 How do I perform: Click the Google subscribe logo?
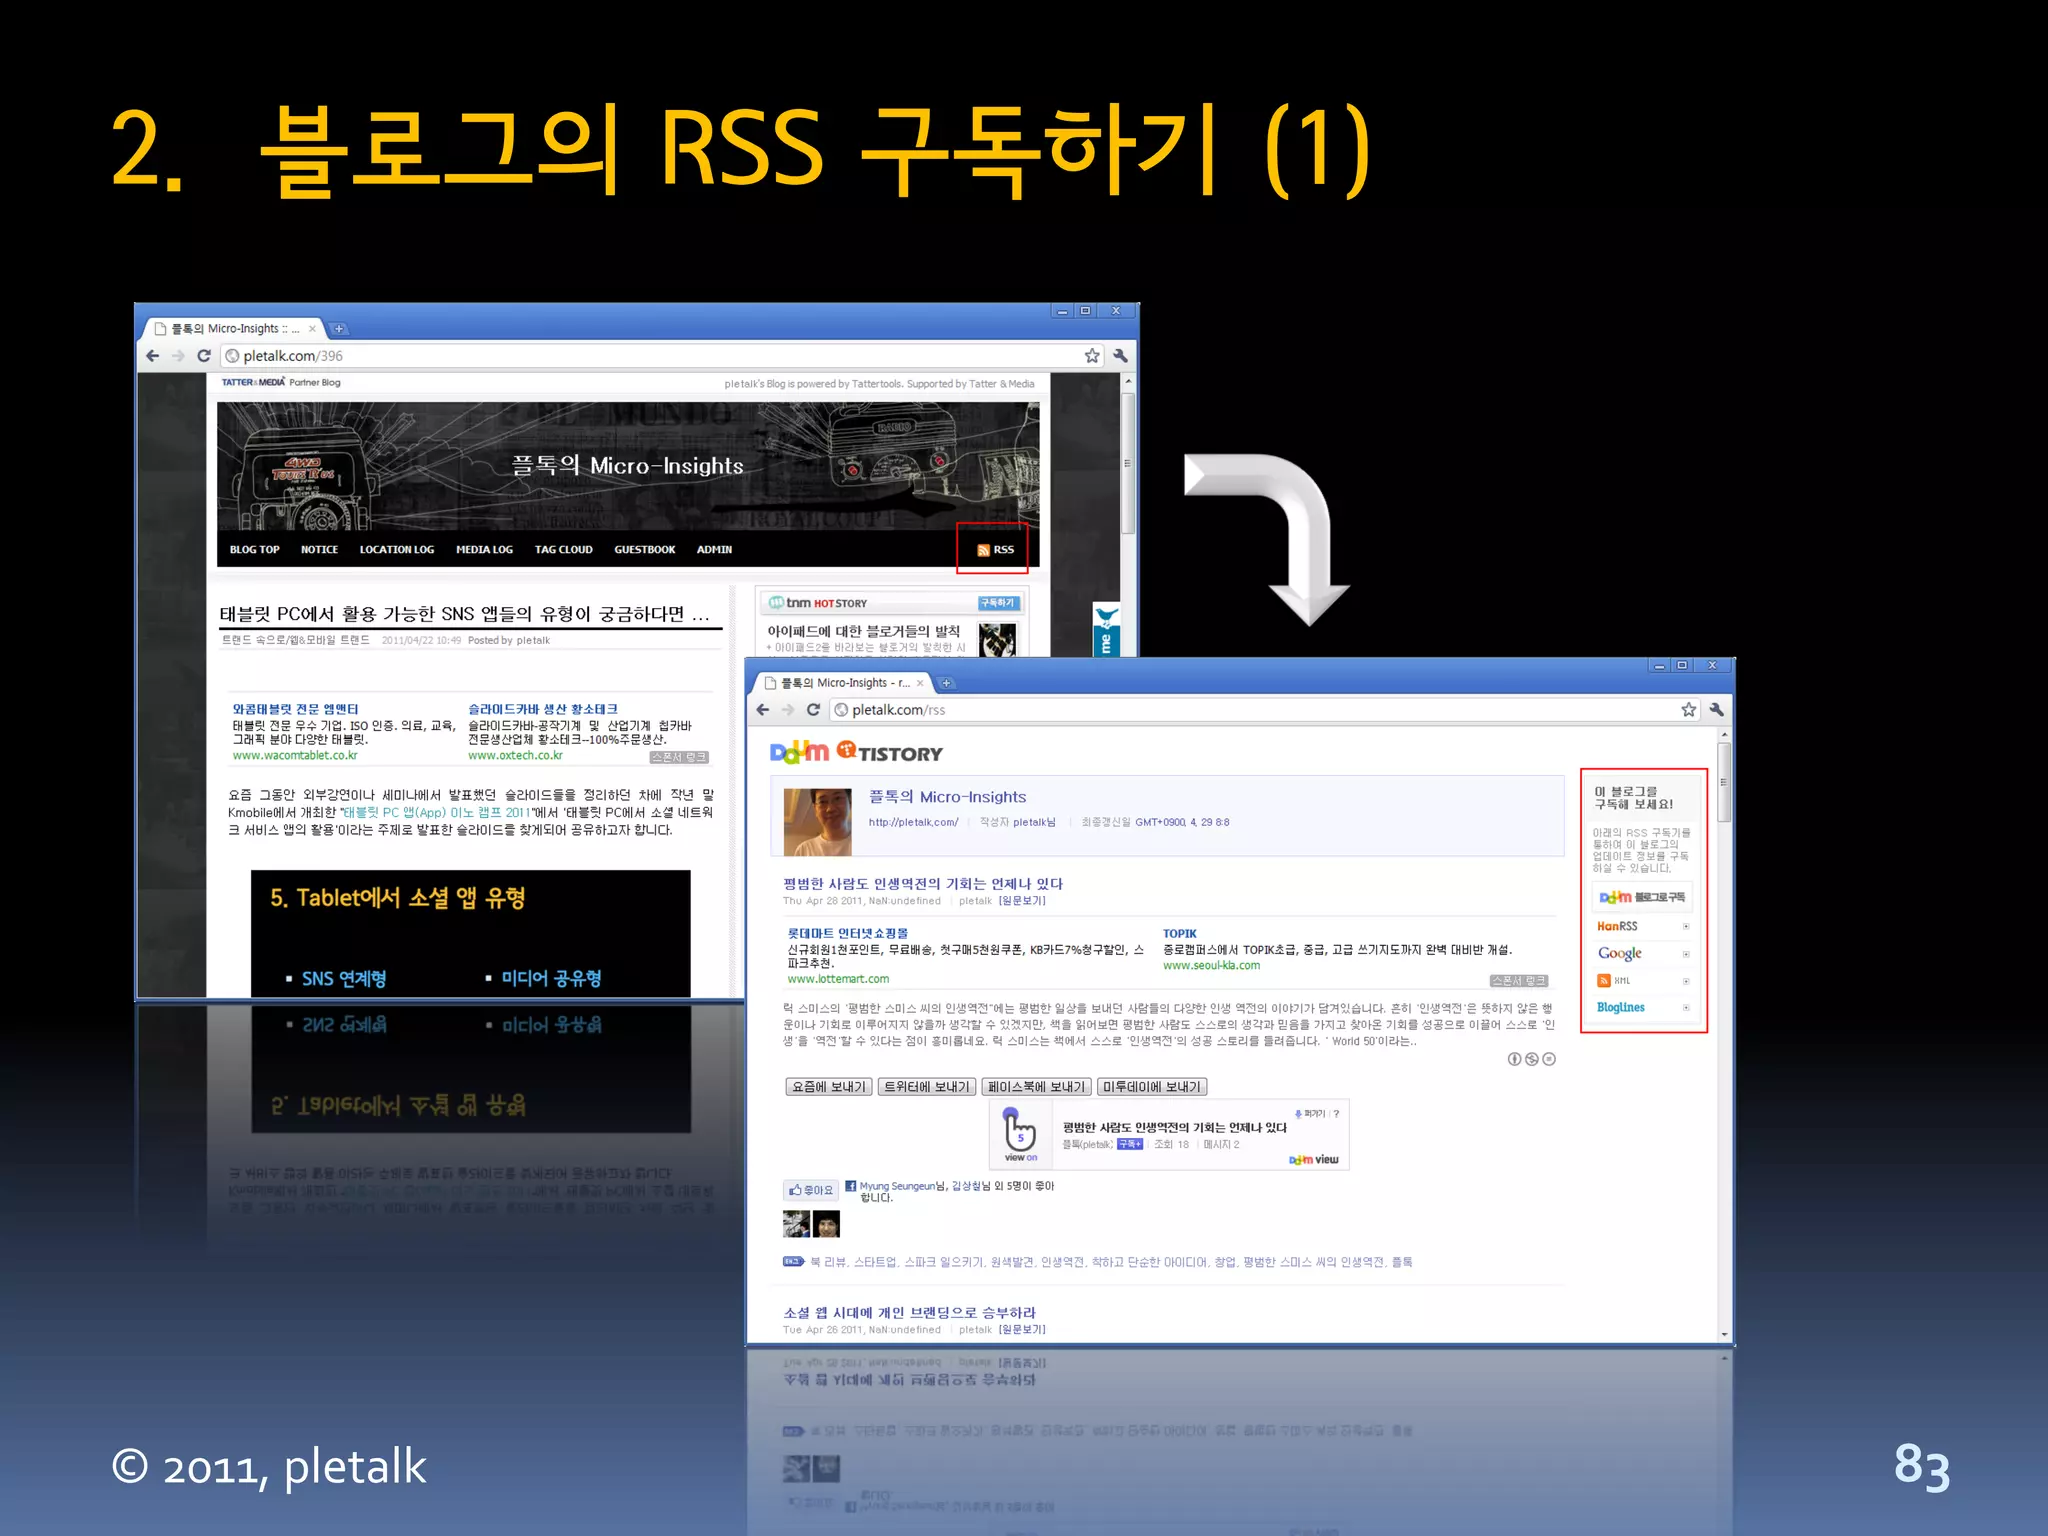point(1620,954)
